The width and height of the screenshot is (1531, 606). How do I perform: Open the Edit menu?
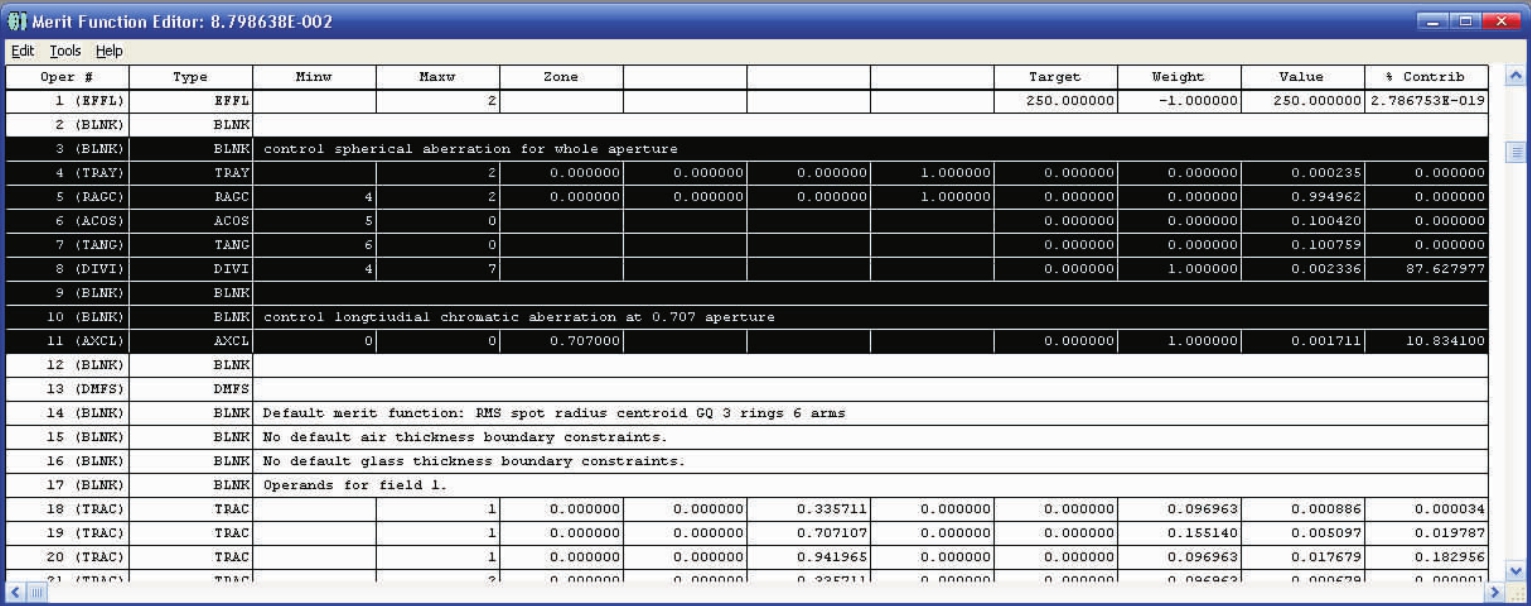[22, 50]
